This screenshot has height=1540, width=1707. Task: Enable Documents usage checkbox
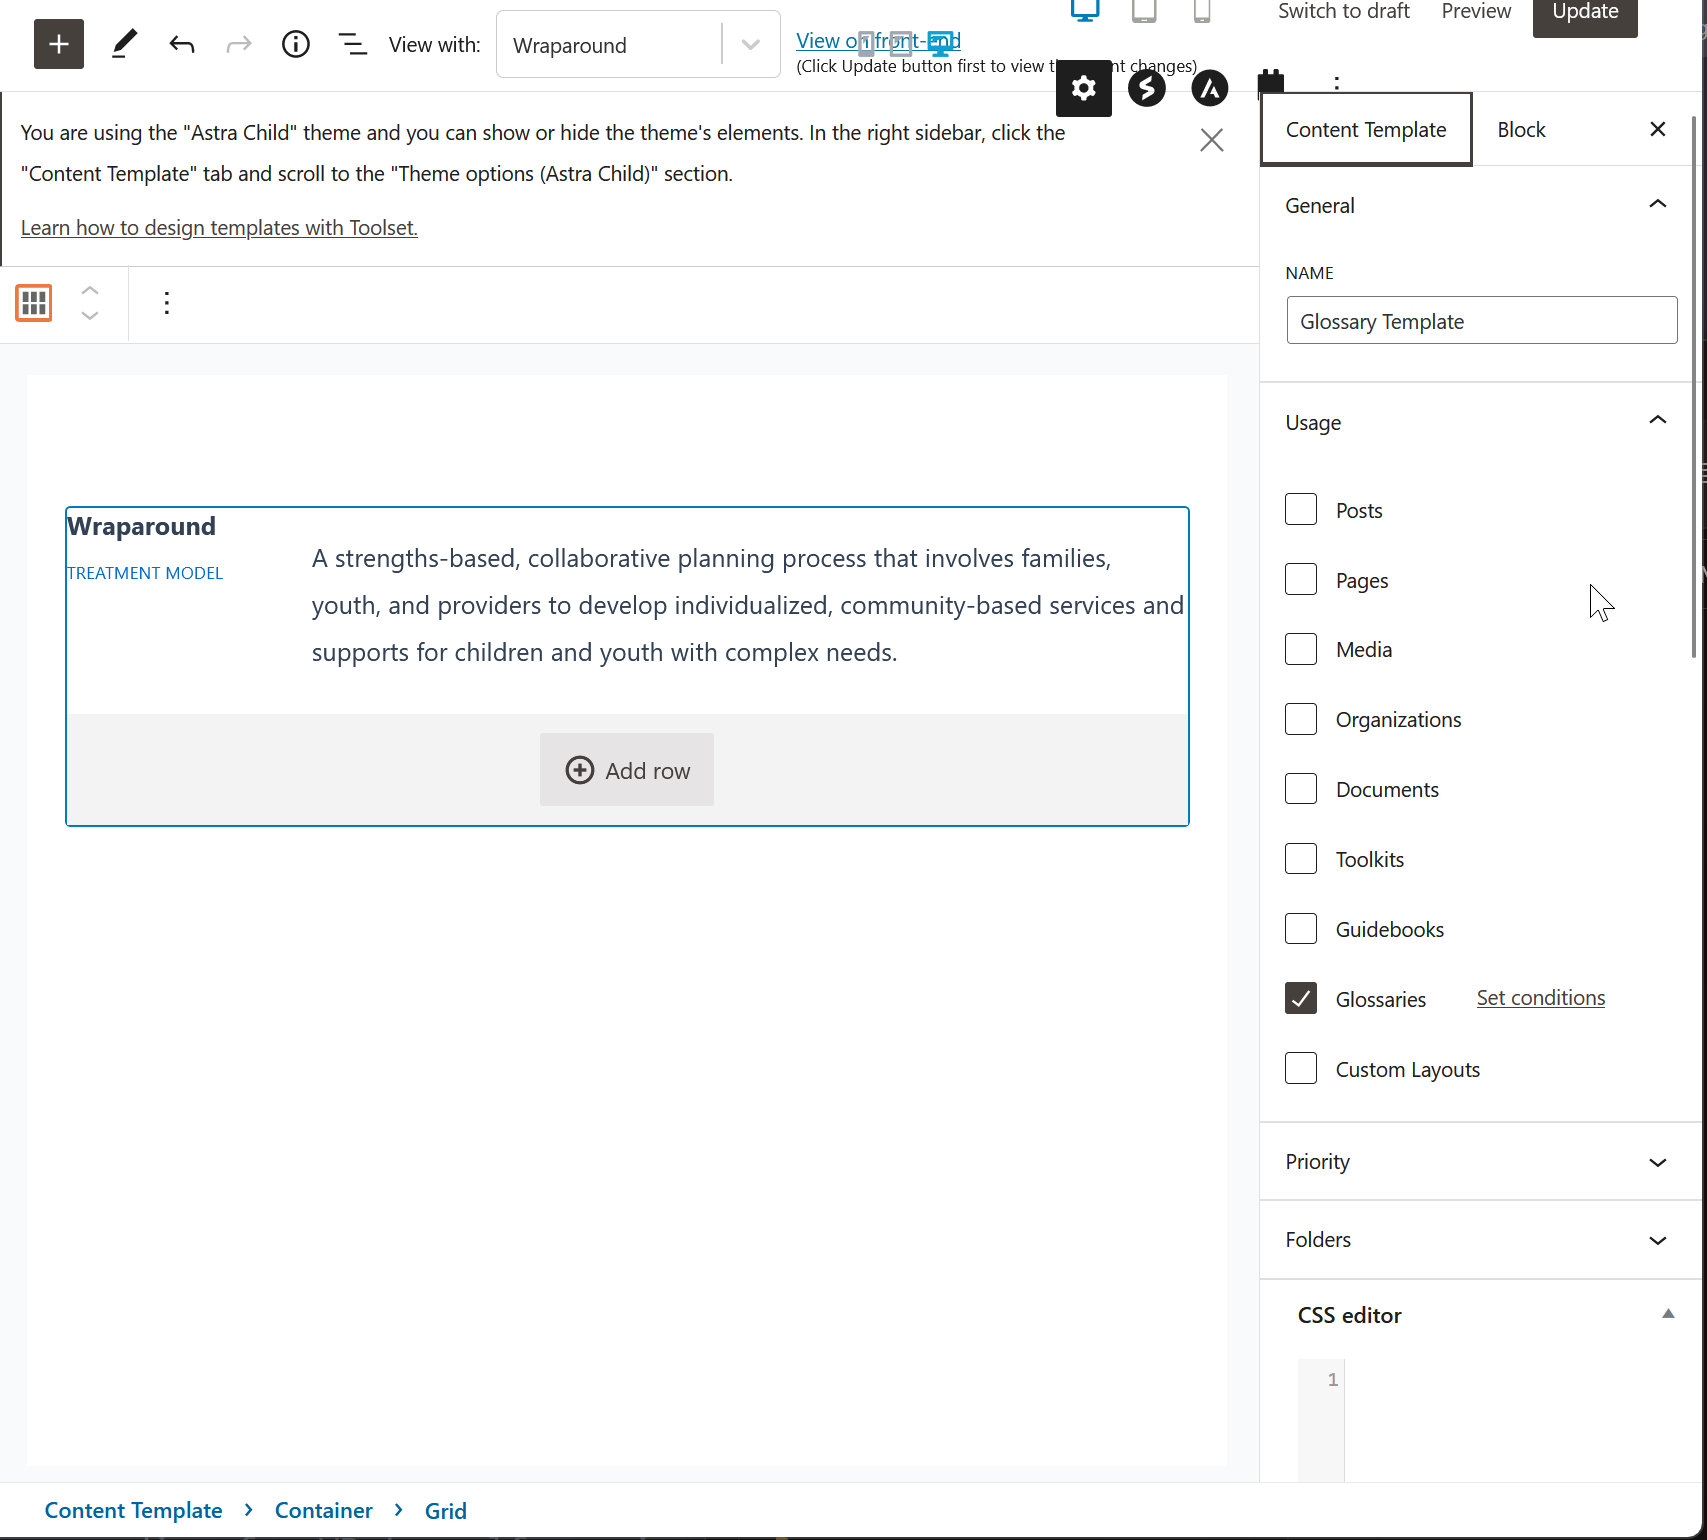[1301, 789]
